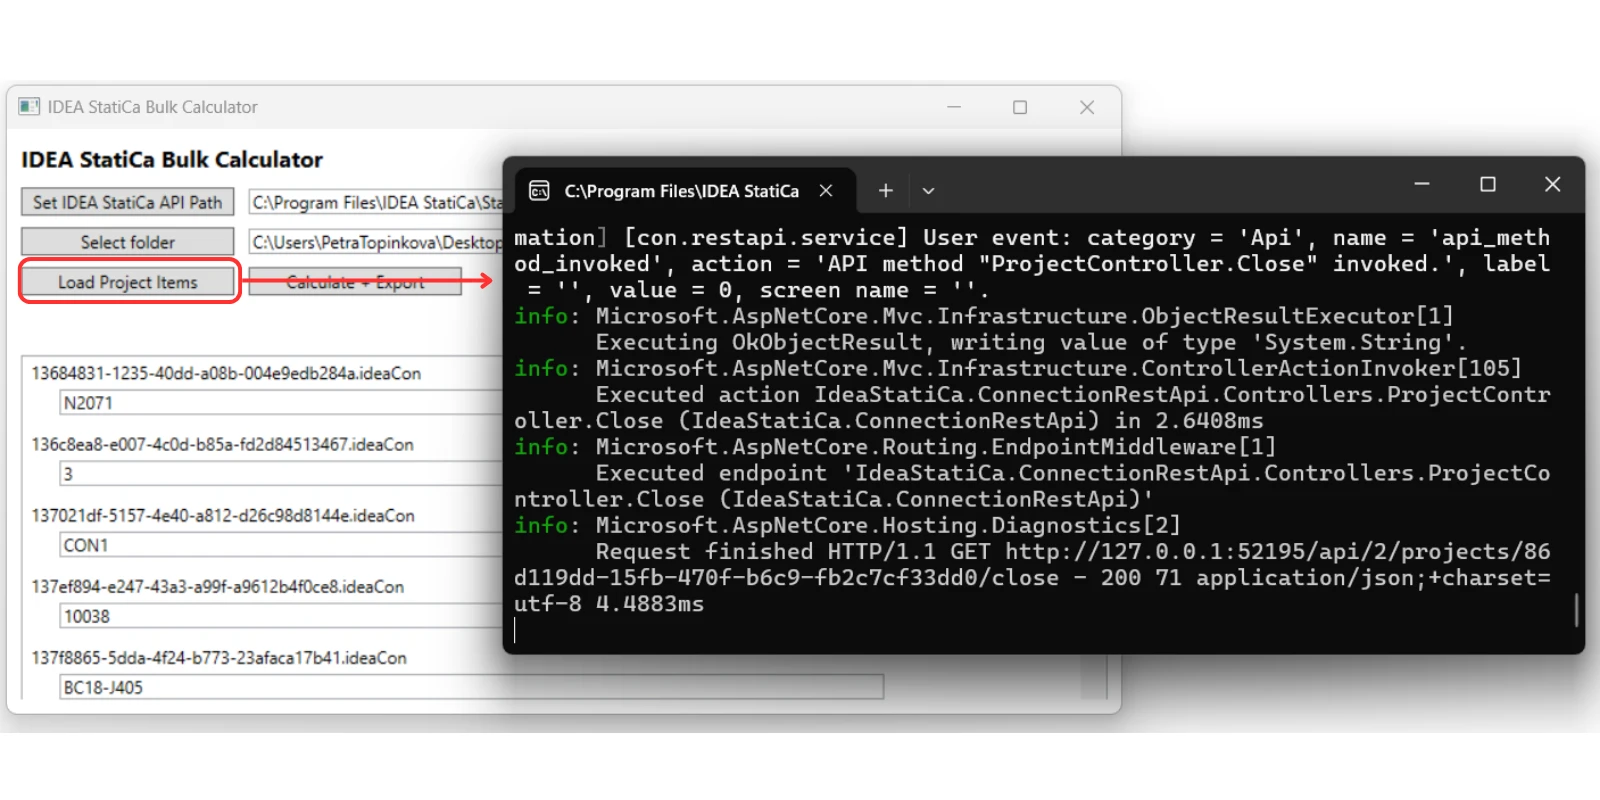Close the terminal window
Screen dimensions: 1600x800
click(x=1552, y=184)
